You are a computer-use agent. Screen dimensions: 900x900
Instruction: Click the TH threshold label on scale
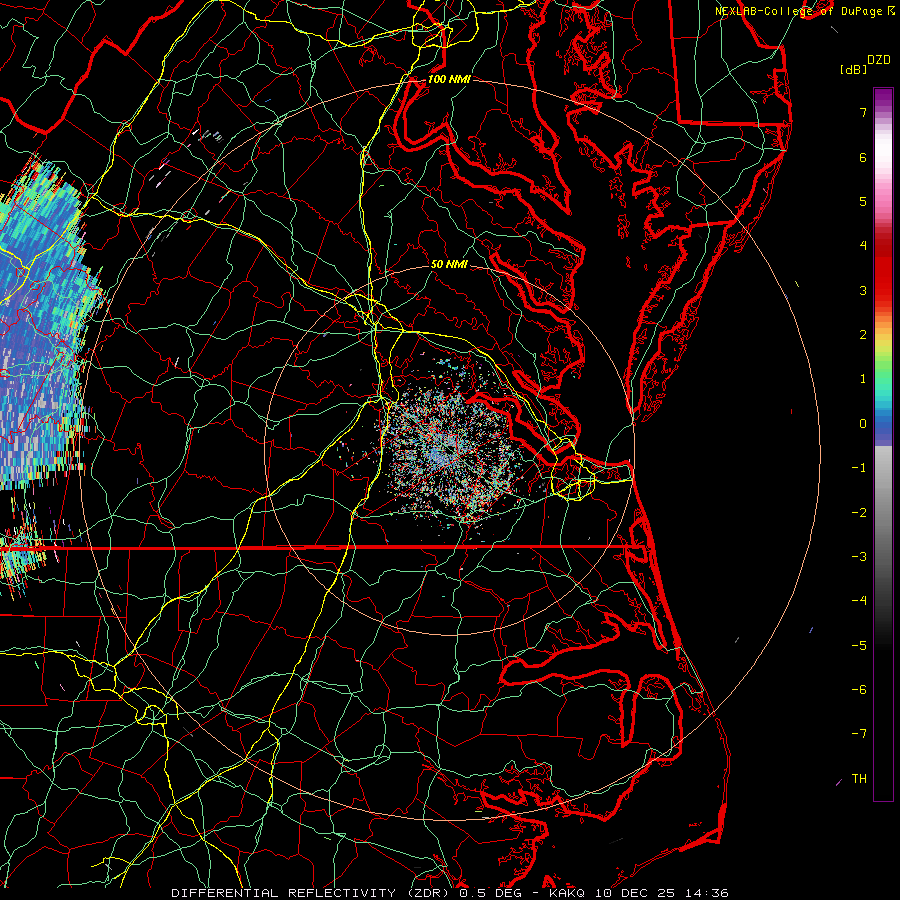[859, 779]
